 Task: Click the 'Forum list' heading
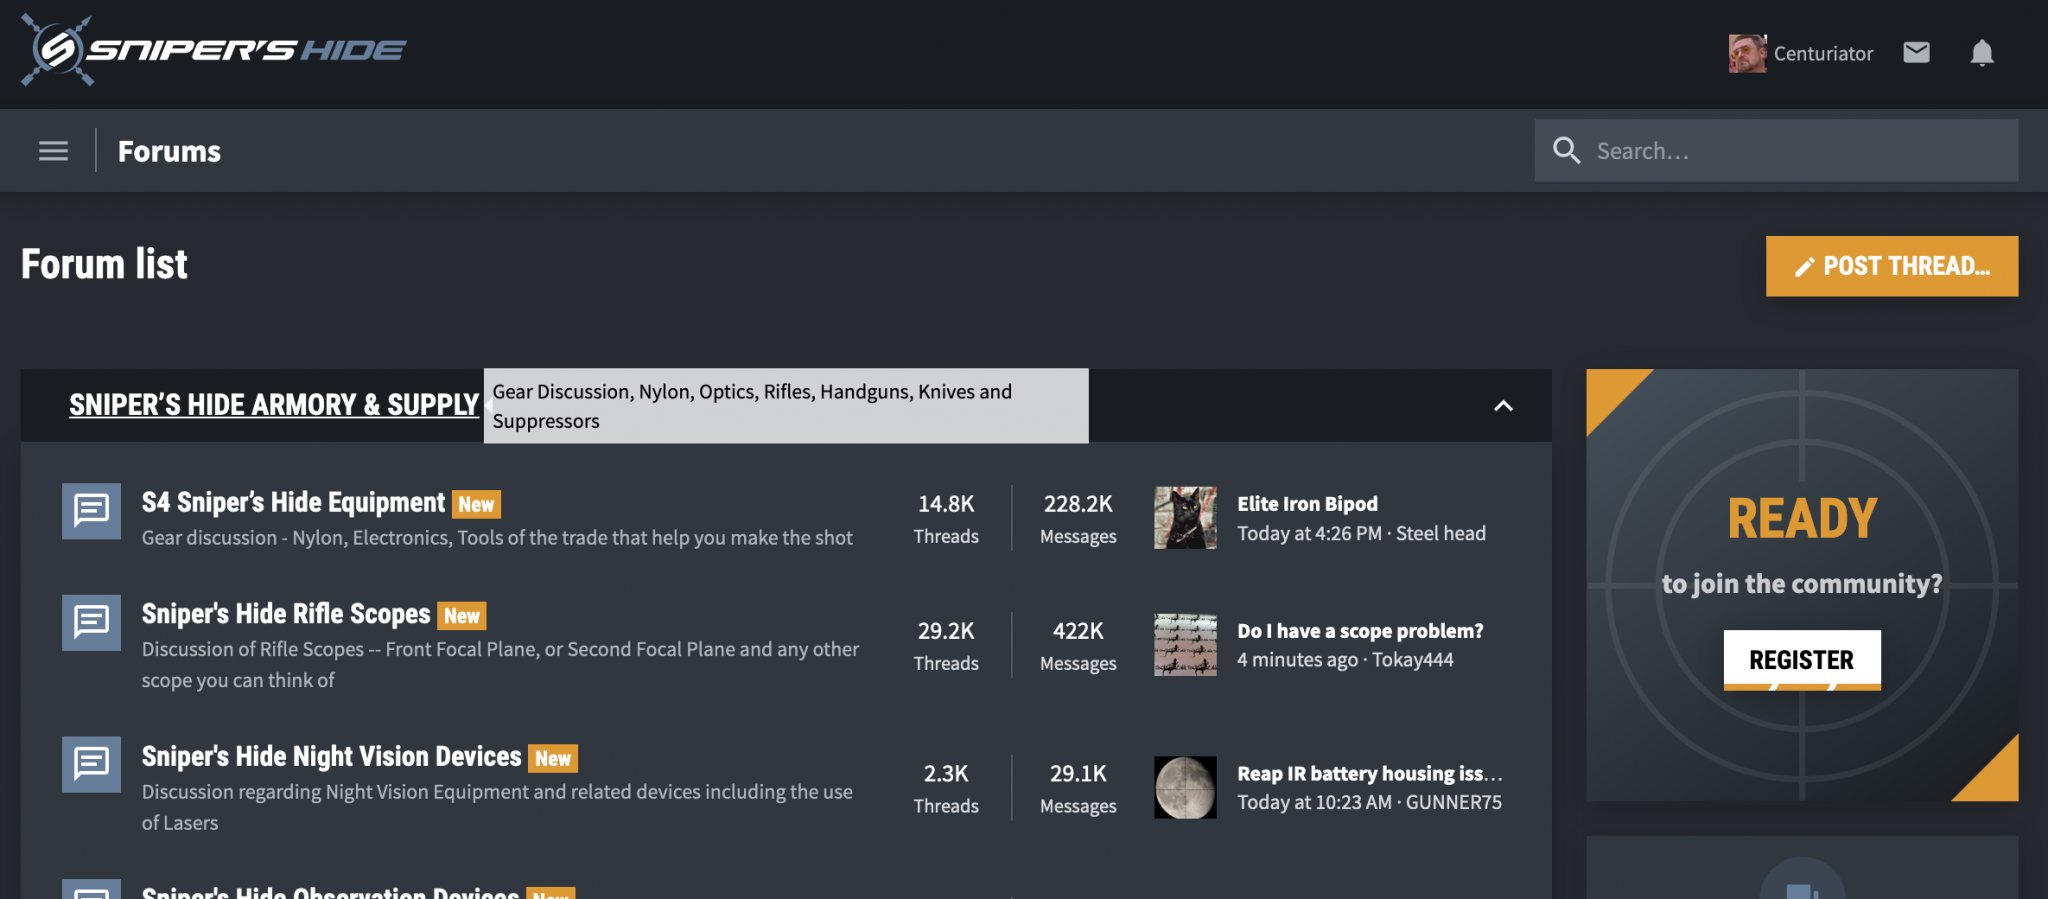pyautogui.click(x=104, y=265)
